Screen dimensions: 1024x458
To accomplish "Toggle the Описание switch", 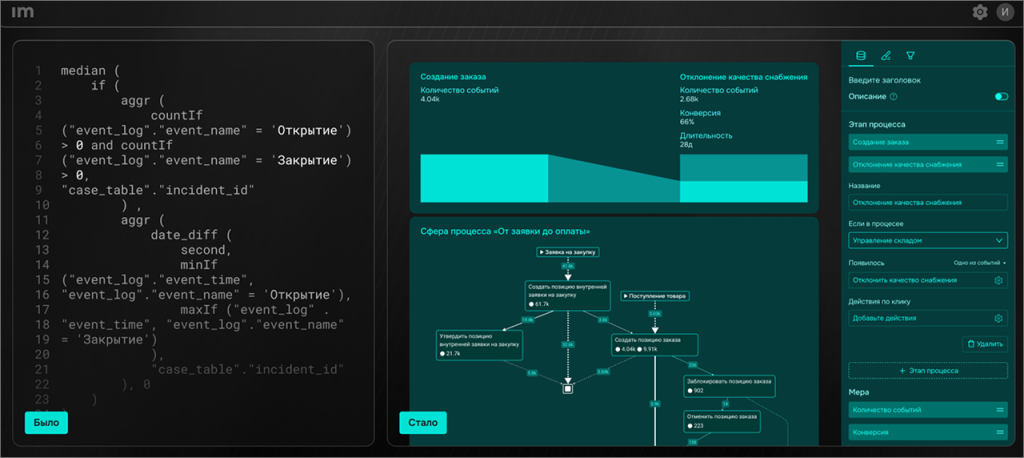I will (x=1000, y=97).
